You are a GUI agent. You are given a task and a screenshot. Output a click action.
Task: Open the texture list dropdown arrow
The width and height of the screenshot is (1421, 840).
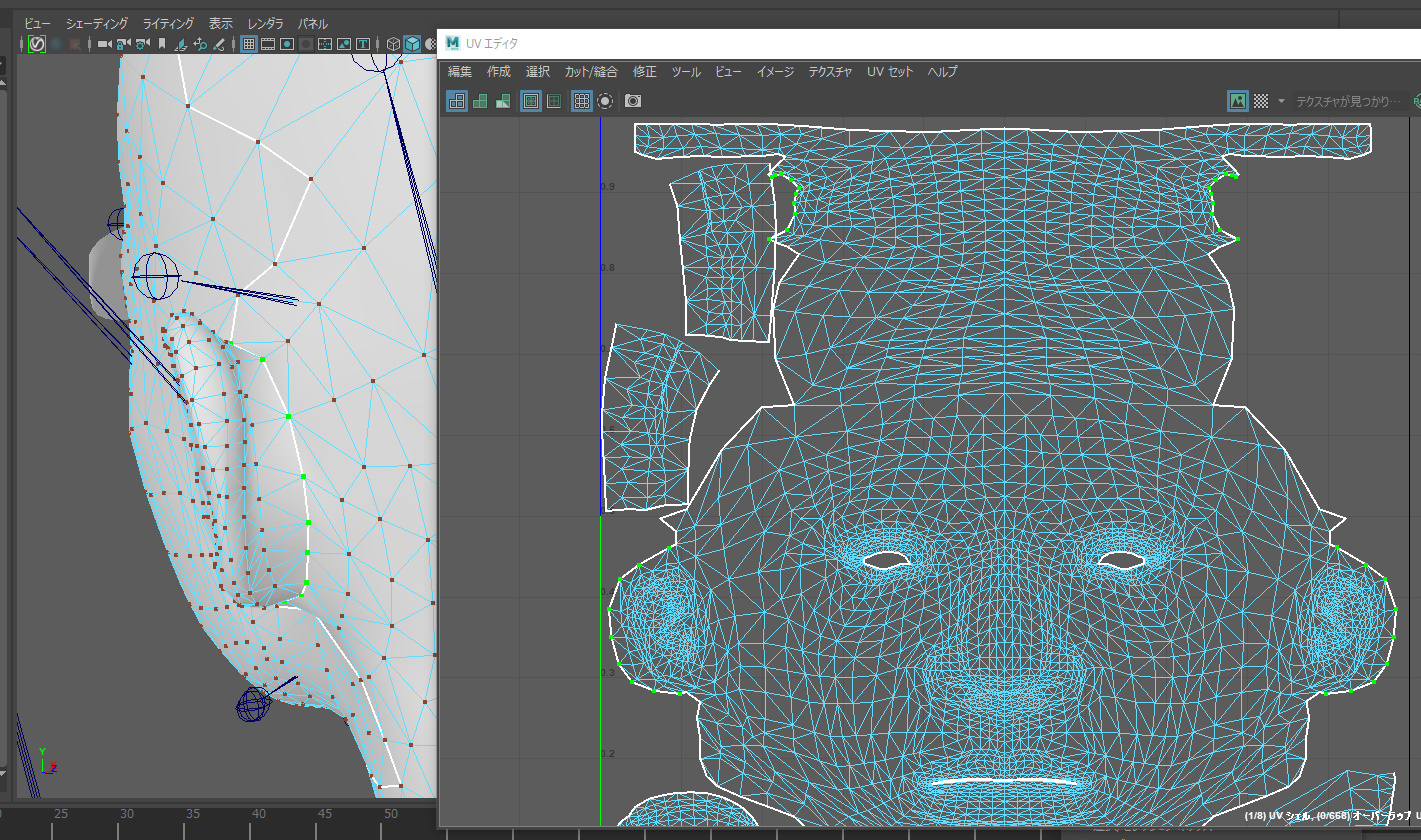pos(1281,101)
